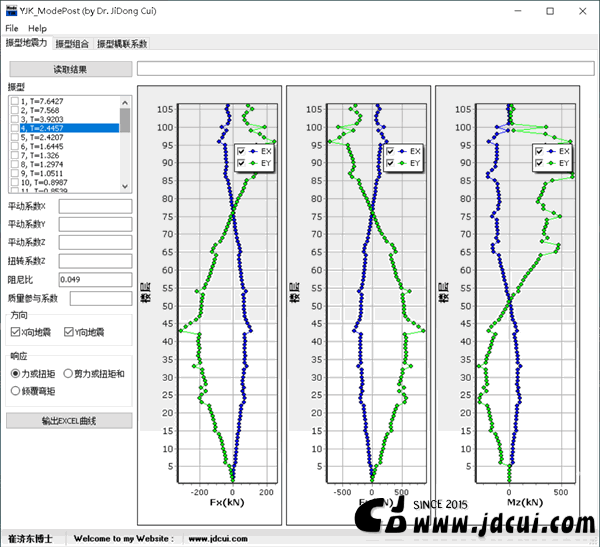Minimize the YJK_ModePost window
600x547 pixels.
[x=518, y=11]
